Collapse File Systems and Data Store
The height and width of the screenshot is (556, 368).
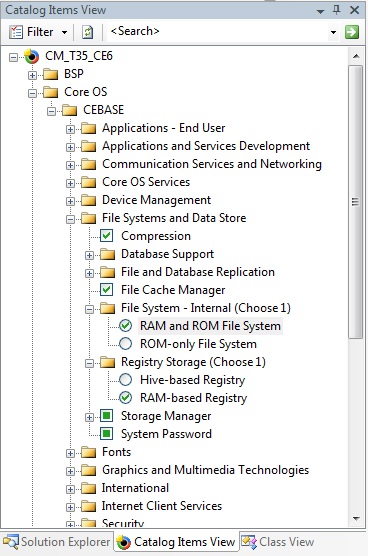coord(70,219)
